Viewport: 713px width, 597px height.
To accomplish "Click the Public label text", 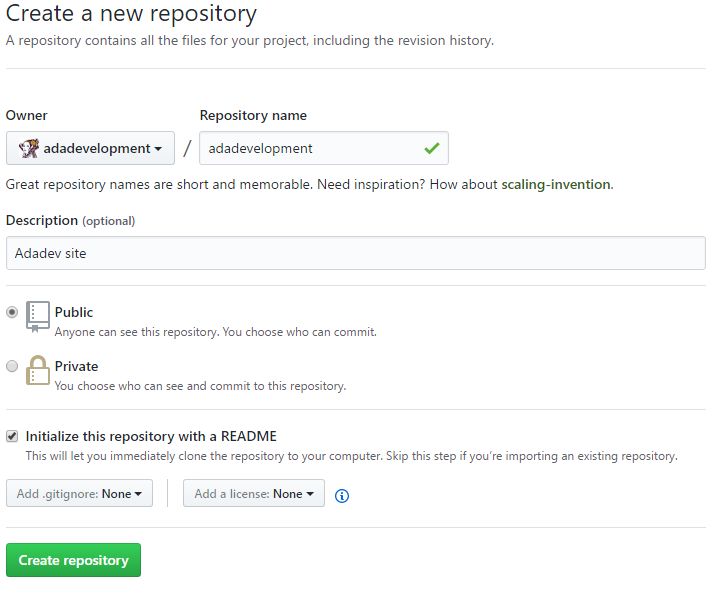I will [x=74, y=312].
